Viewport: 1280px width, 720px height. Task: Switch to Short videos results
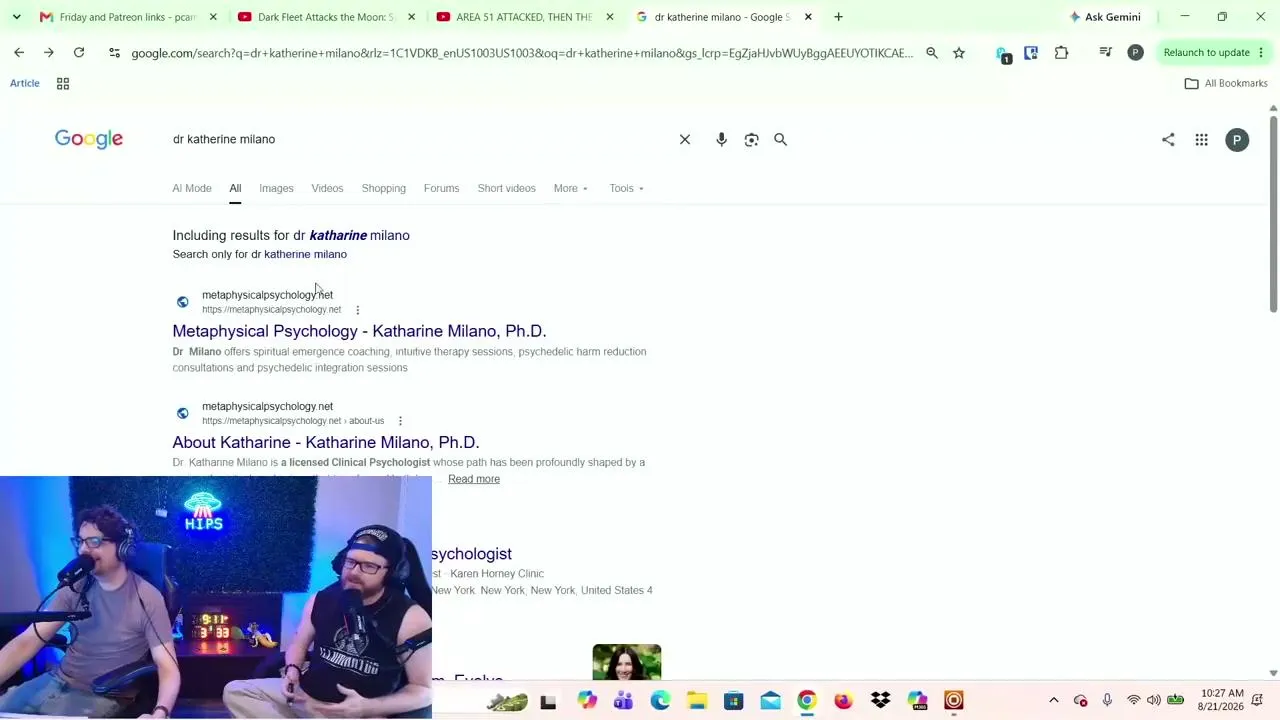pos(506,188)
